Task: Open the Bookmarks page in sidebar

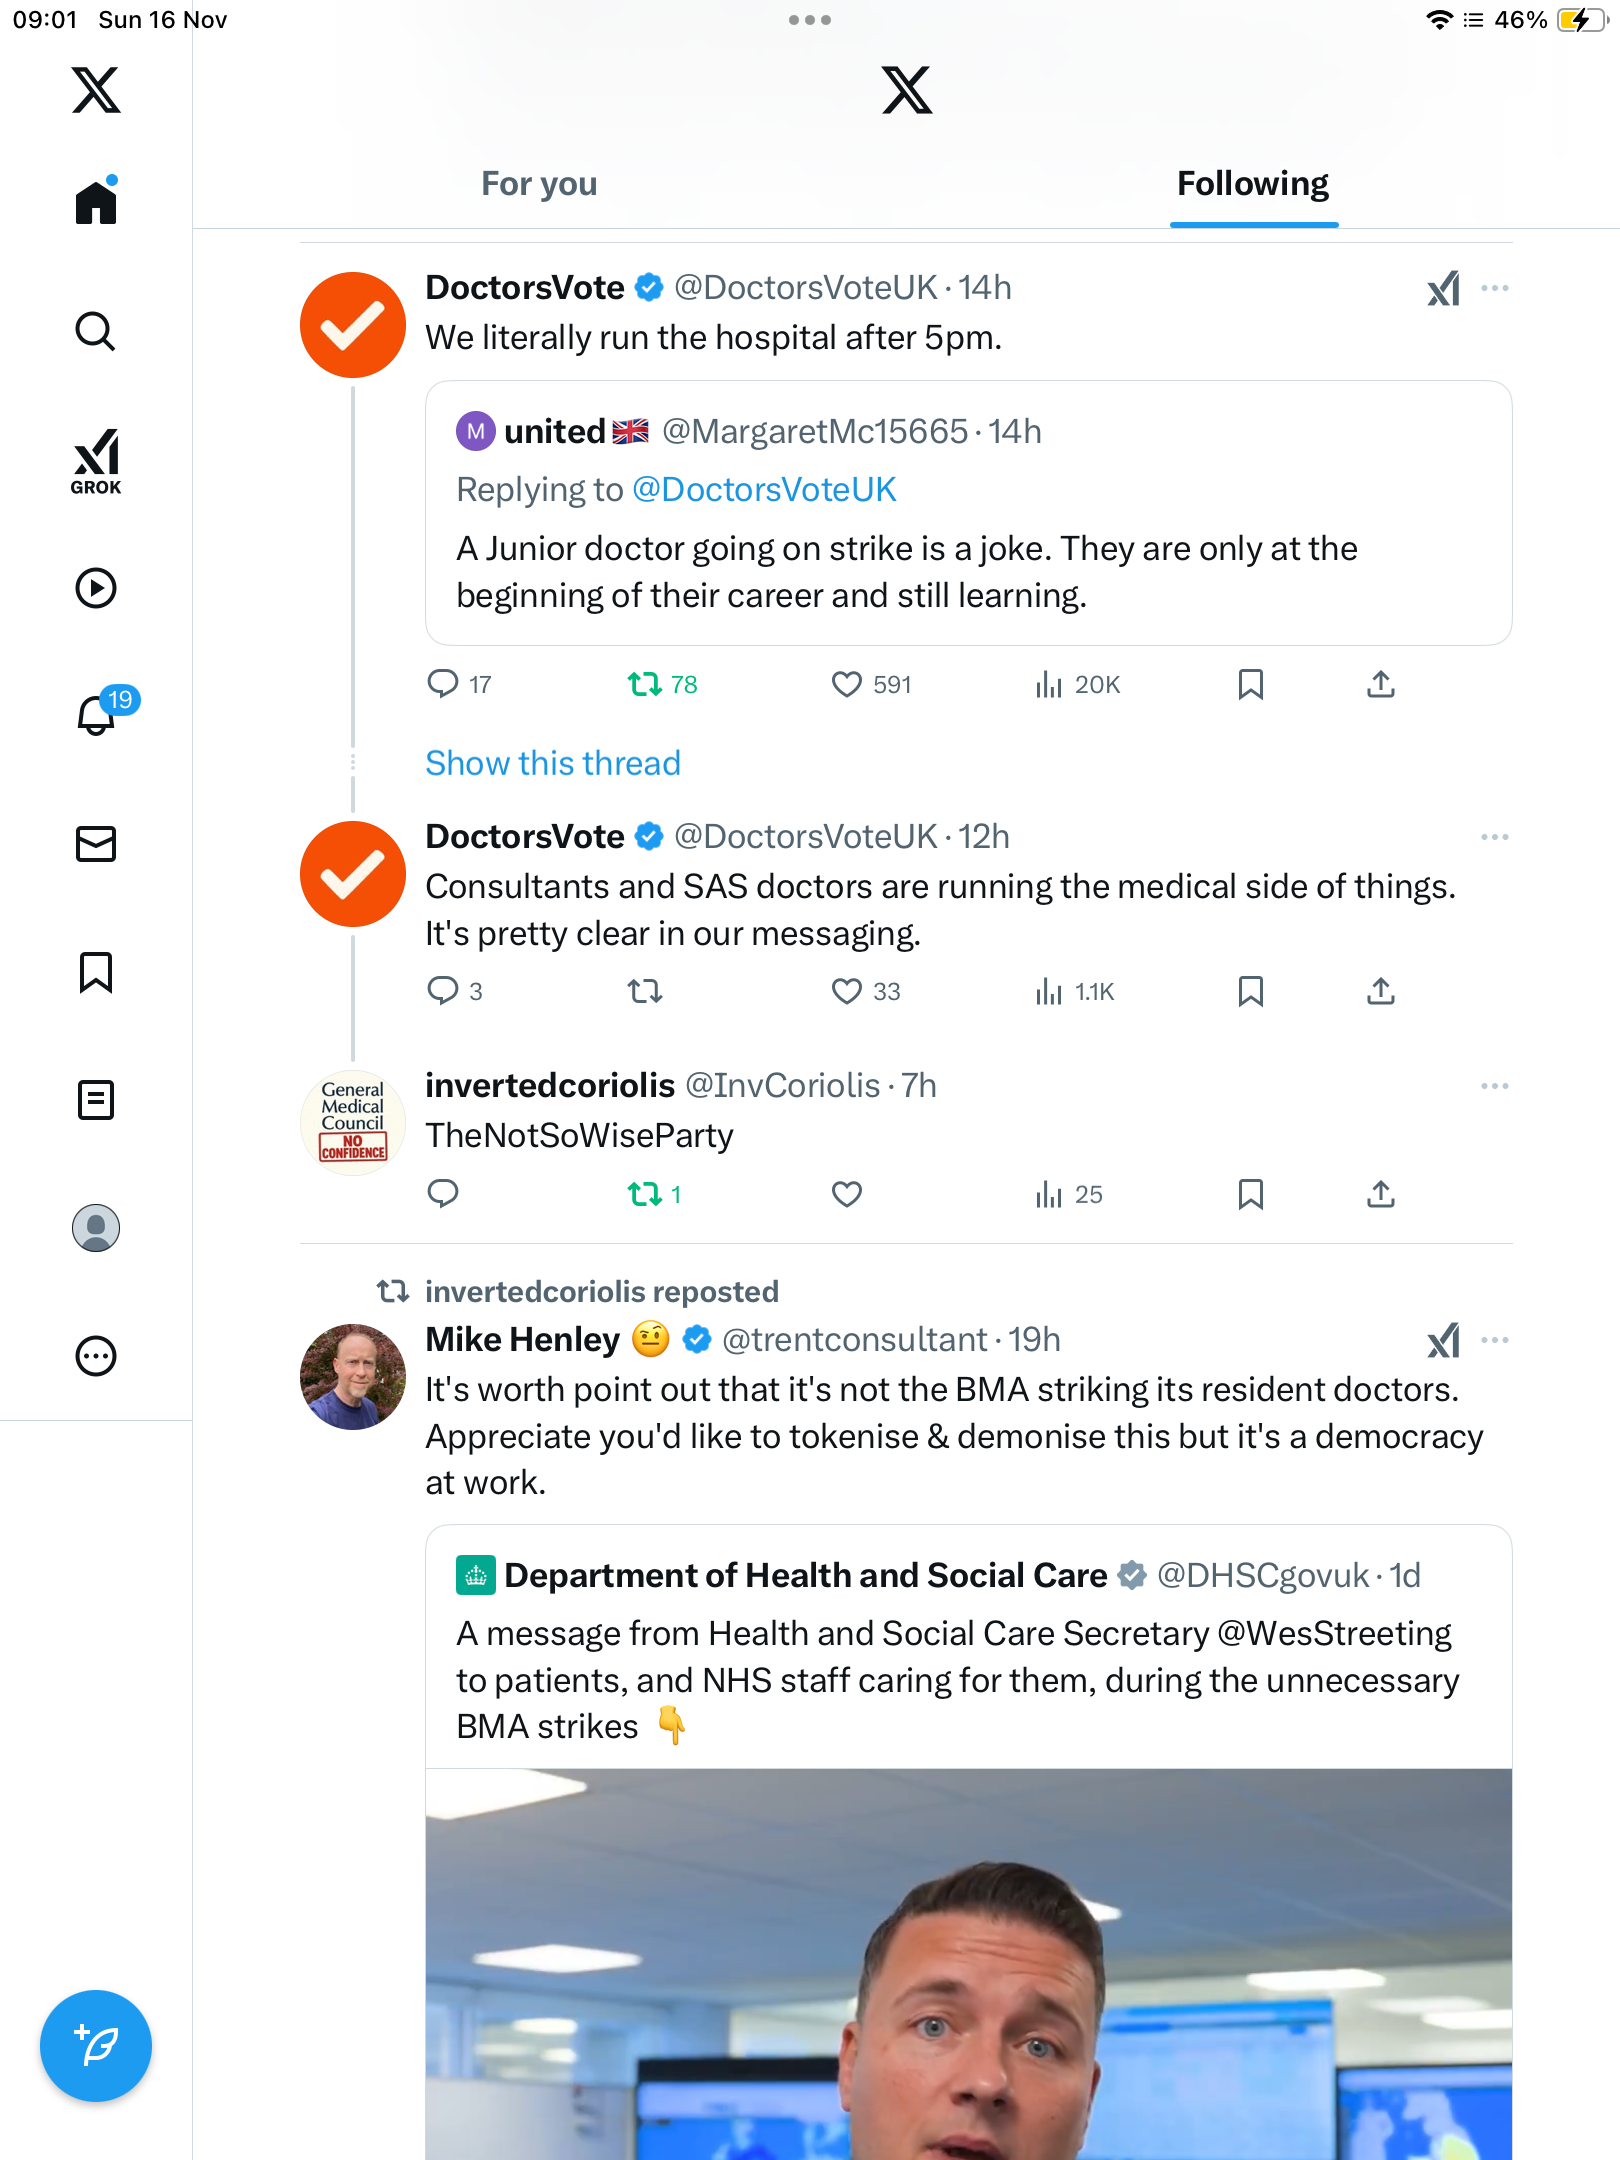Action: click(x=96, y=972)
